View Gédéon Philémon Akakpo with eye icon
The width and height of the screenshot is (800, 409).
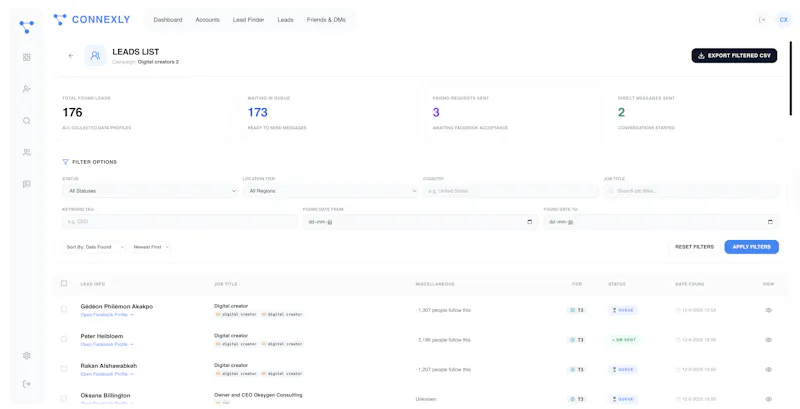pyautogui.click(x=768, y=310)
